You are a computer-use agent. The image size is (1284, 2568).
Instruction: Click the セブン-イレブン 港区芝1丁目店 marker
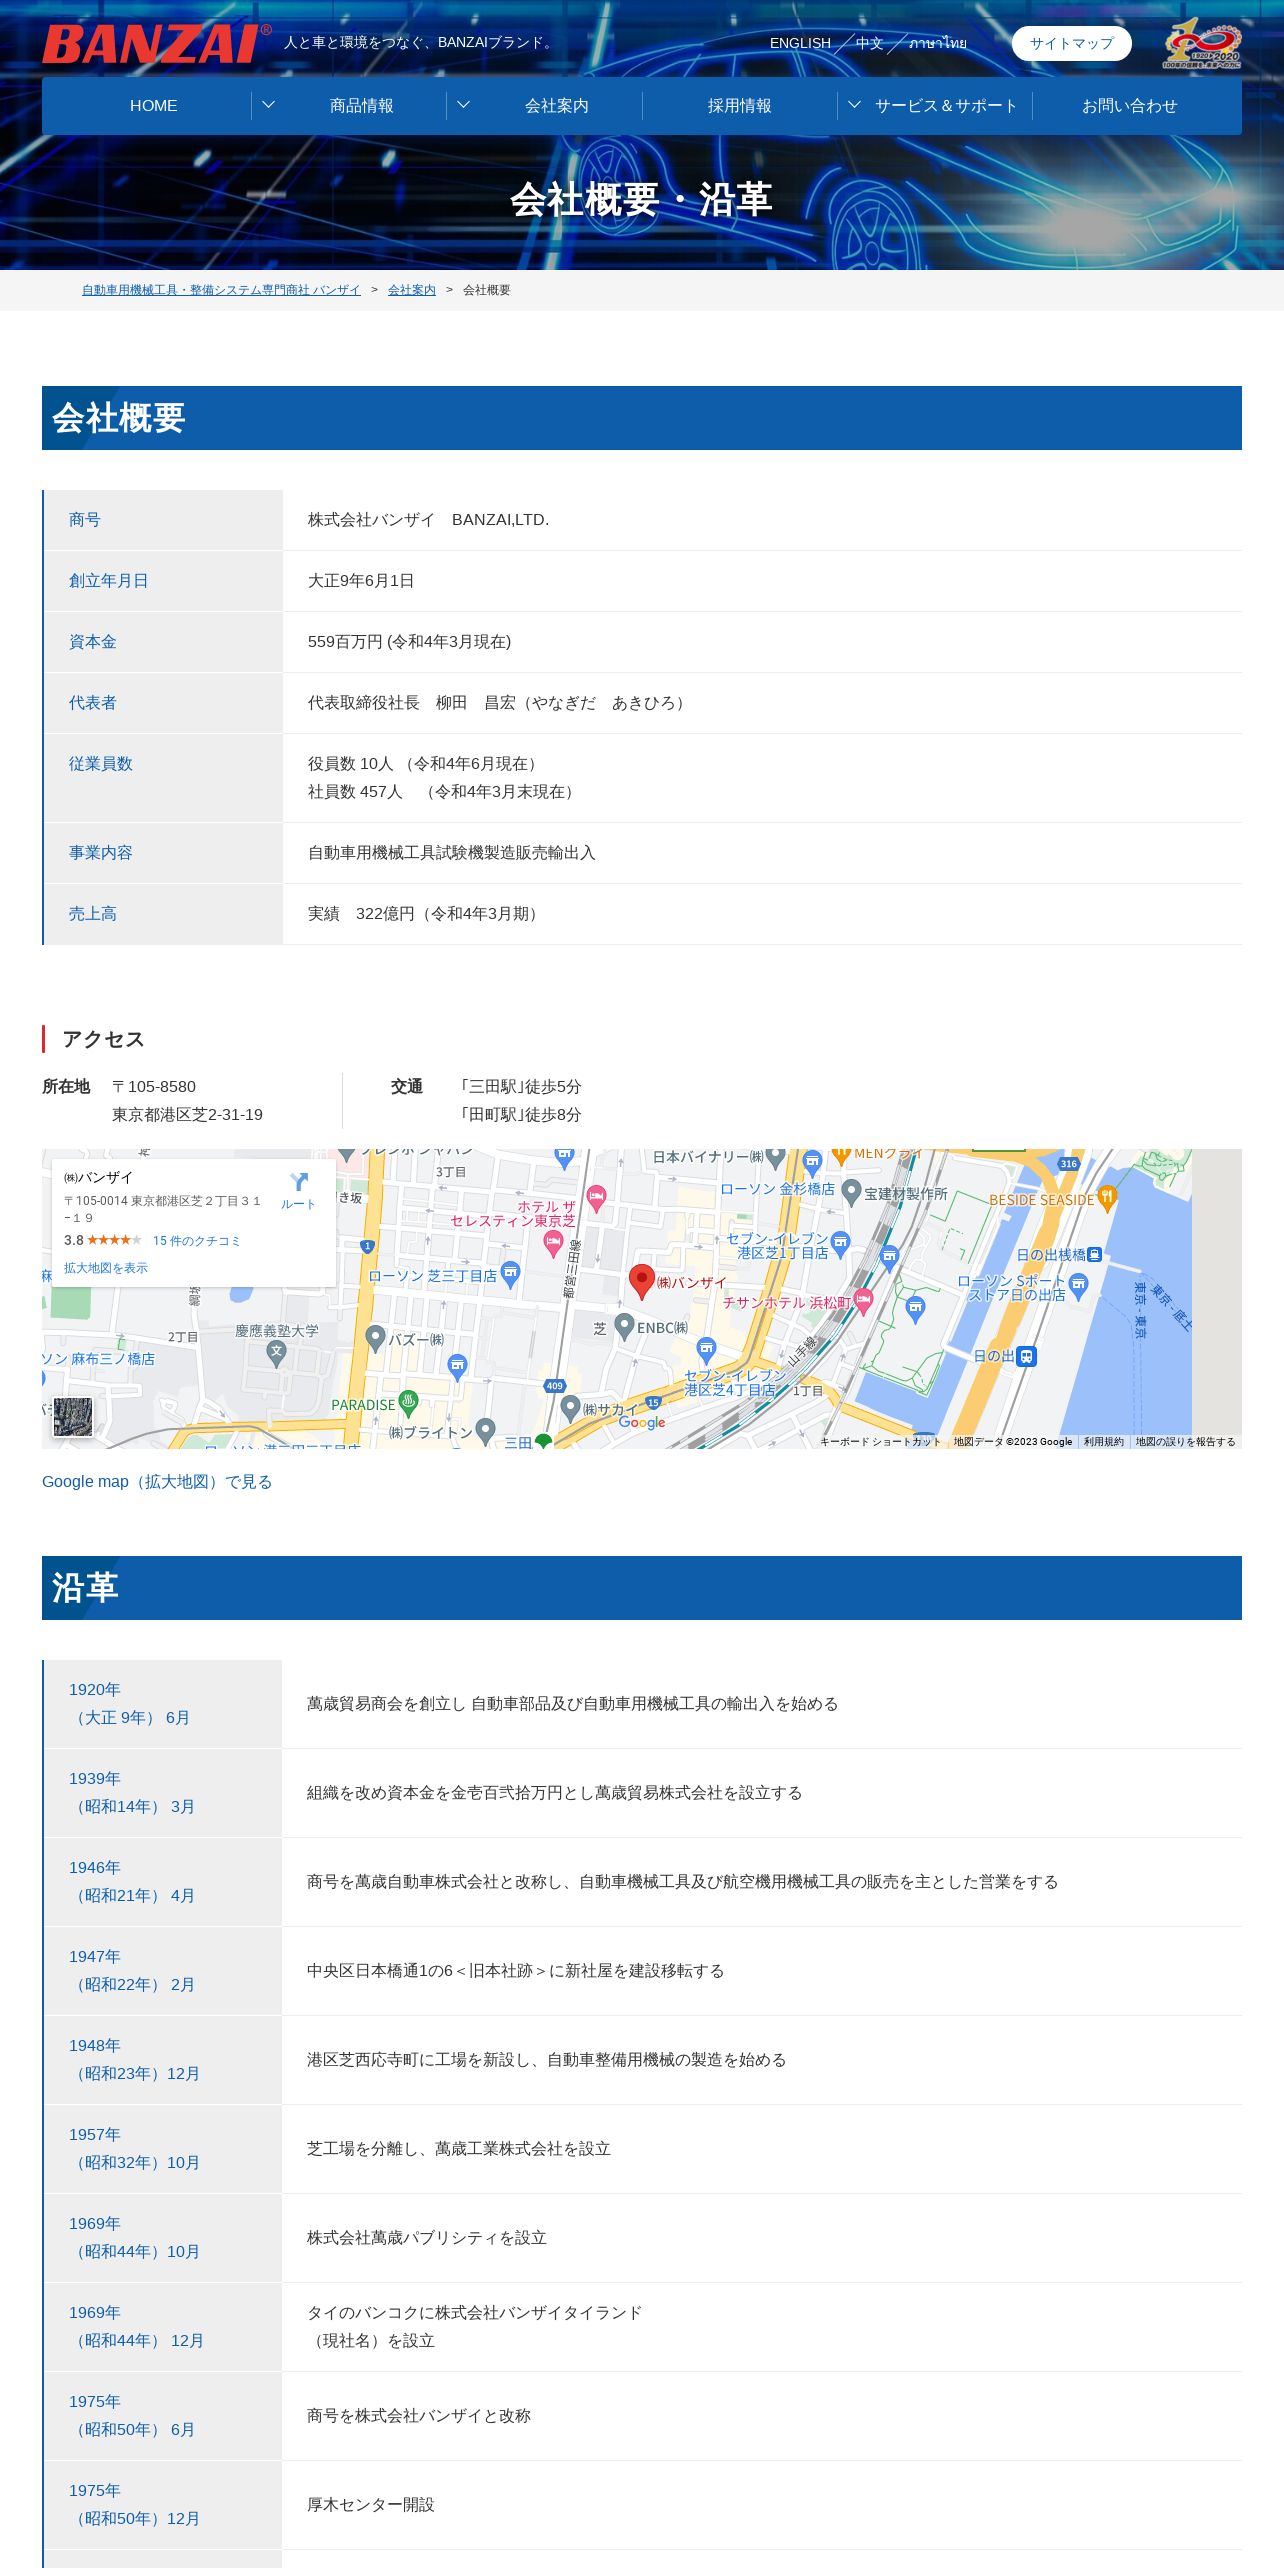(840, 1244)
